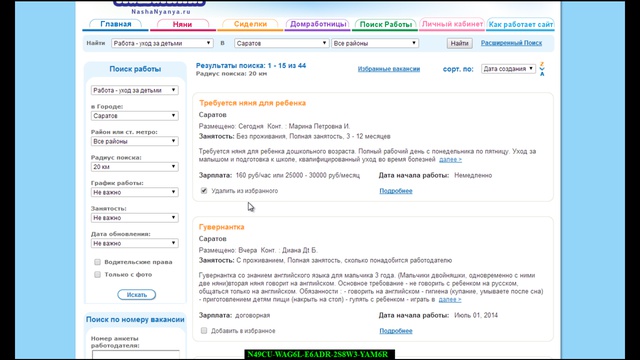640x360 pixels.
Task: Check Добавить в избранное for Гувернантка
Action: (204, 331)
